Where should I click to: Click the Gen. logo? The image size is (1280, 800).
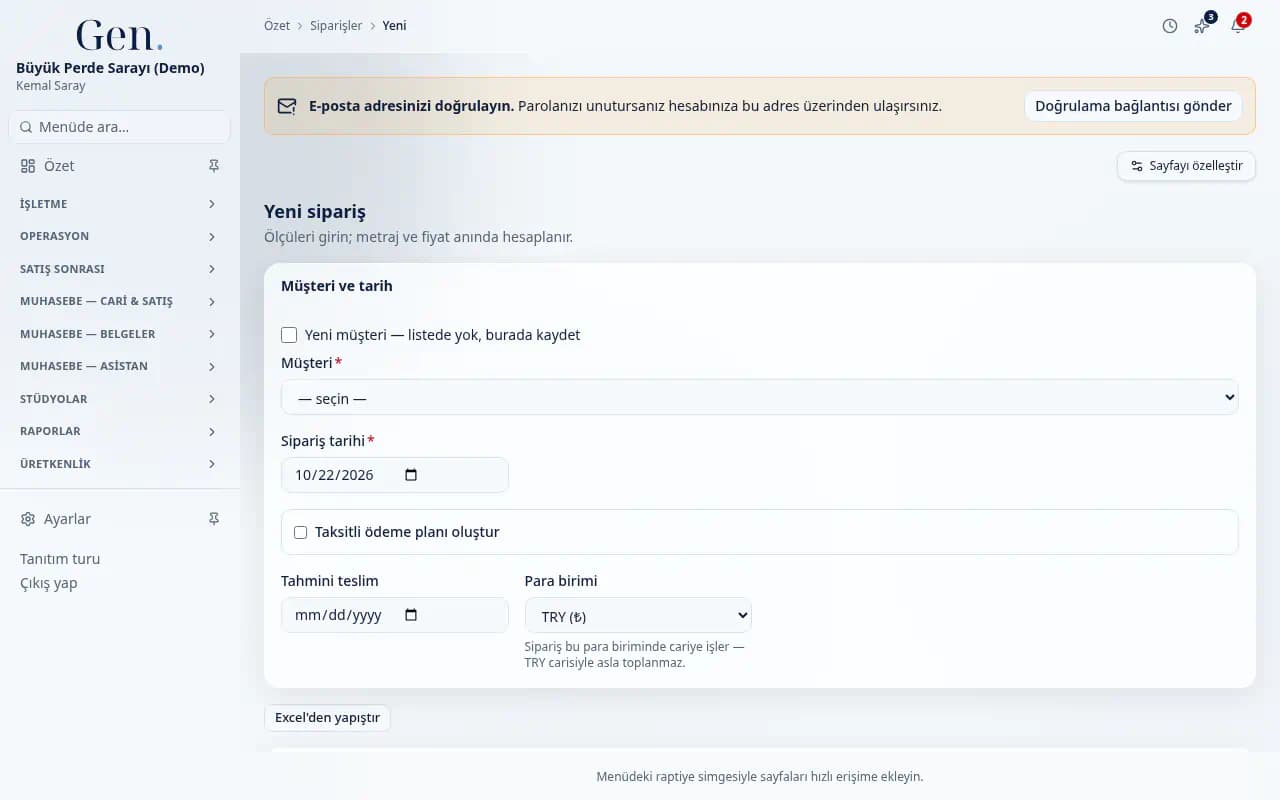[119, 35]
